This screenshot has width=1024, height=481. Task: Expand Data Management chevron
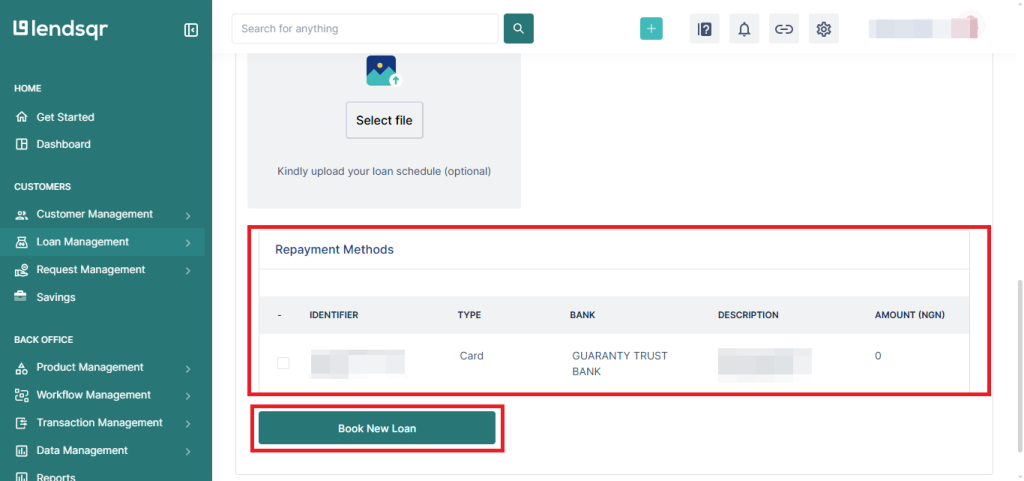click(x=187, y=451)
